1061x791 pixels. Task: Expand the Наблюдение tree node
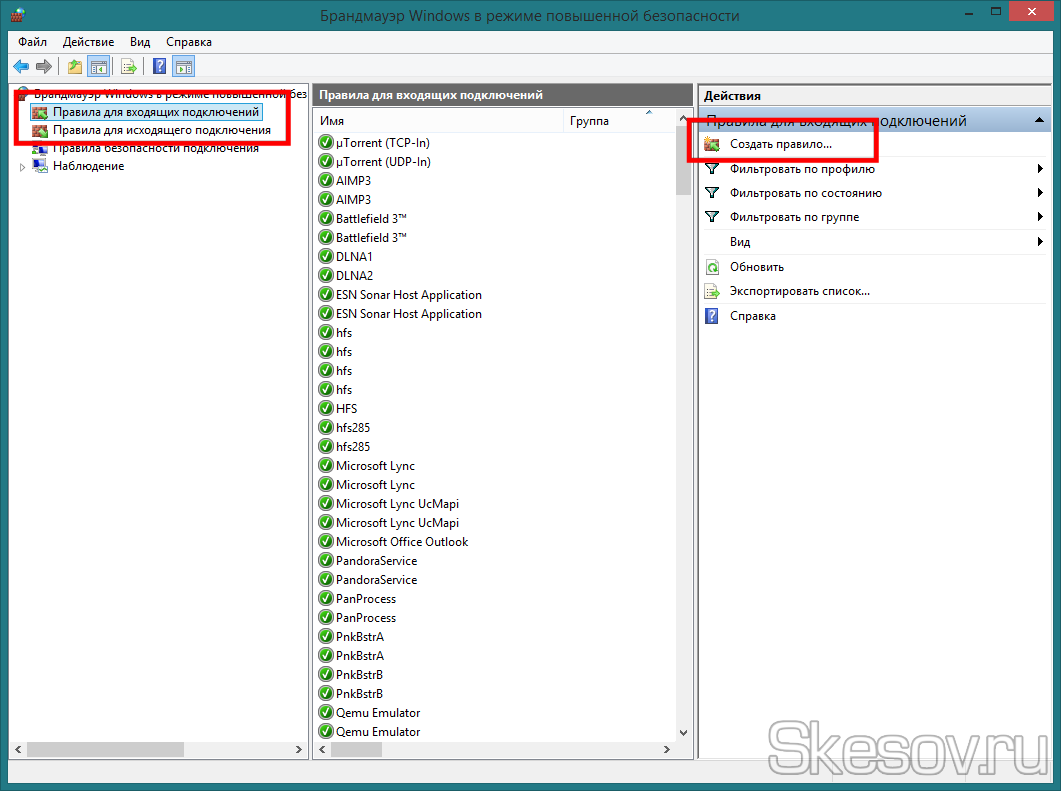[x=23, y=167]
